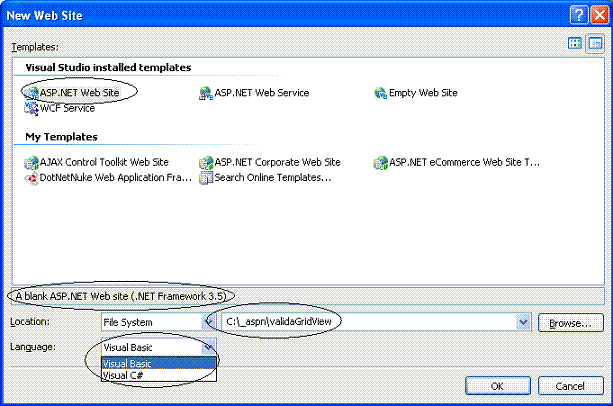The height and width of the screenshot is (406, 613).
Task: Click the Cancel button
Action: coord(570,386)
